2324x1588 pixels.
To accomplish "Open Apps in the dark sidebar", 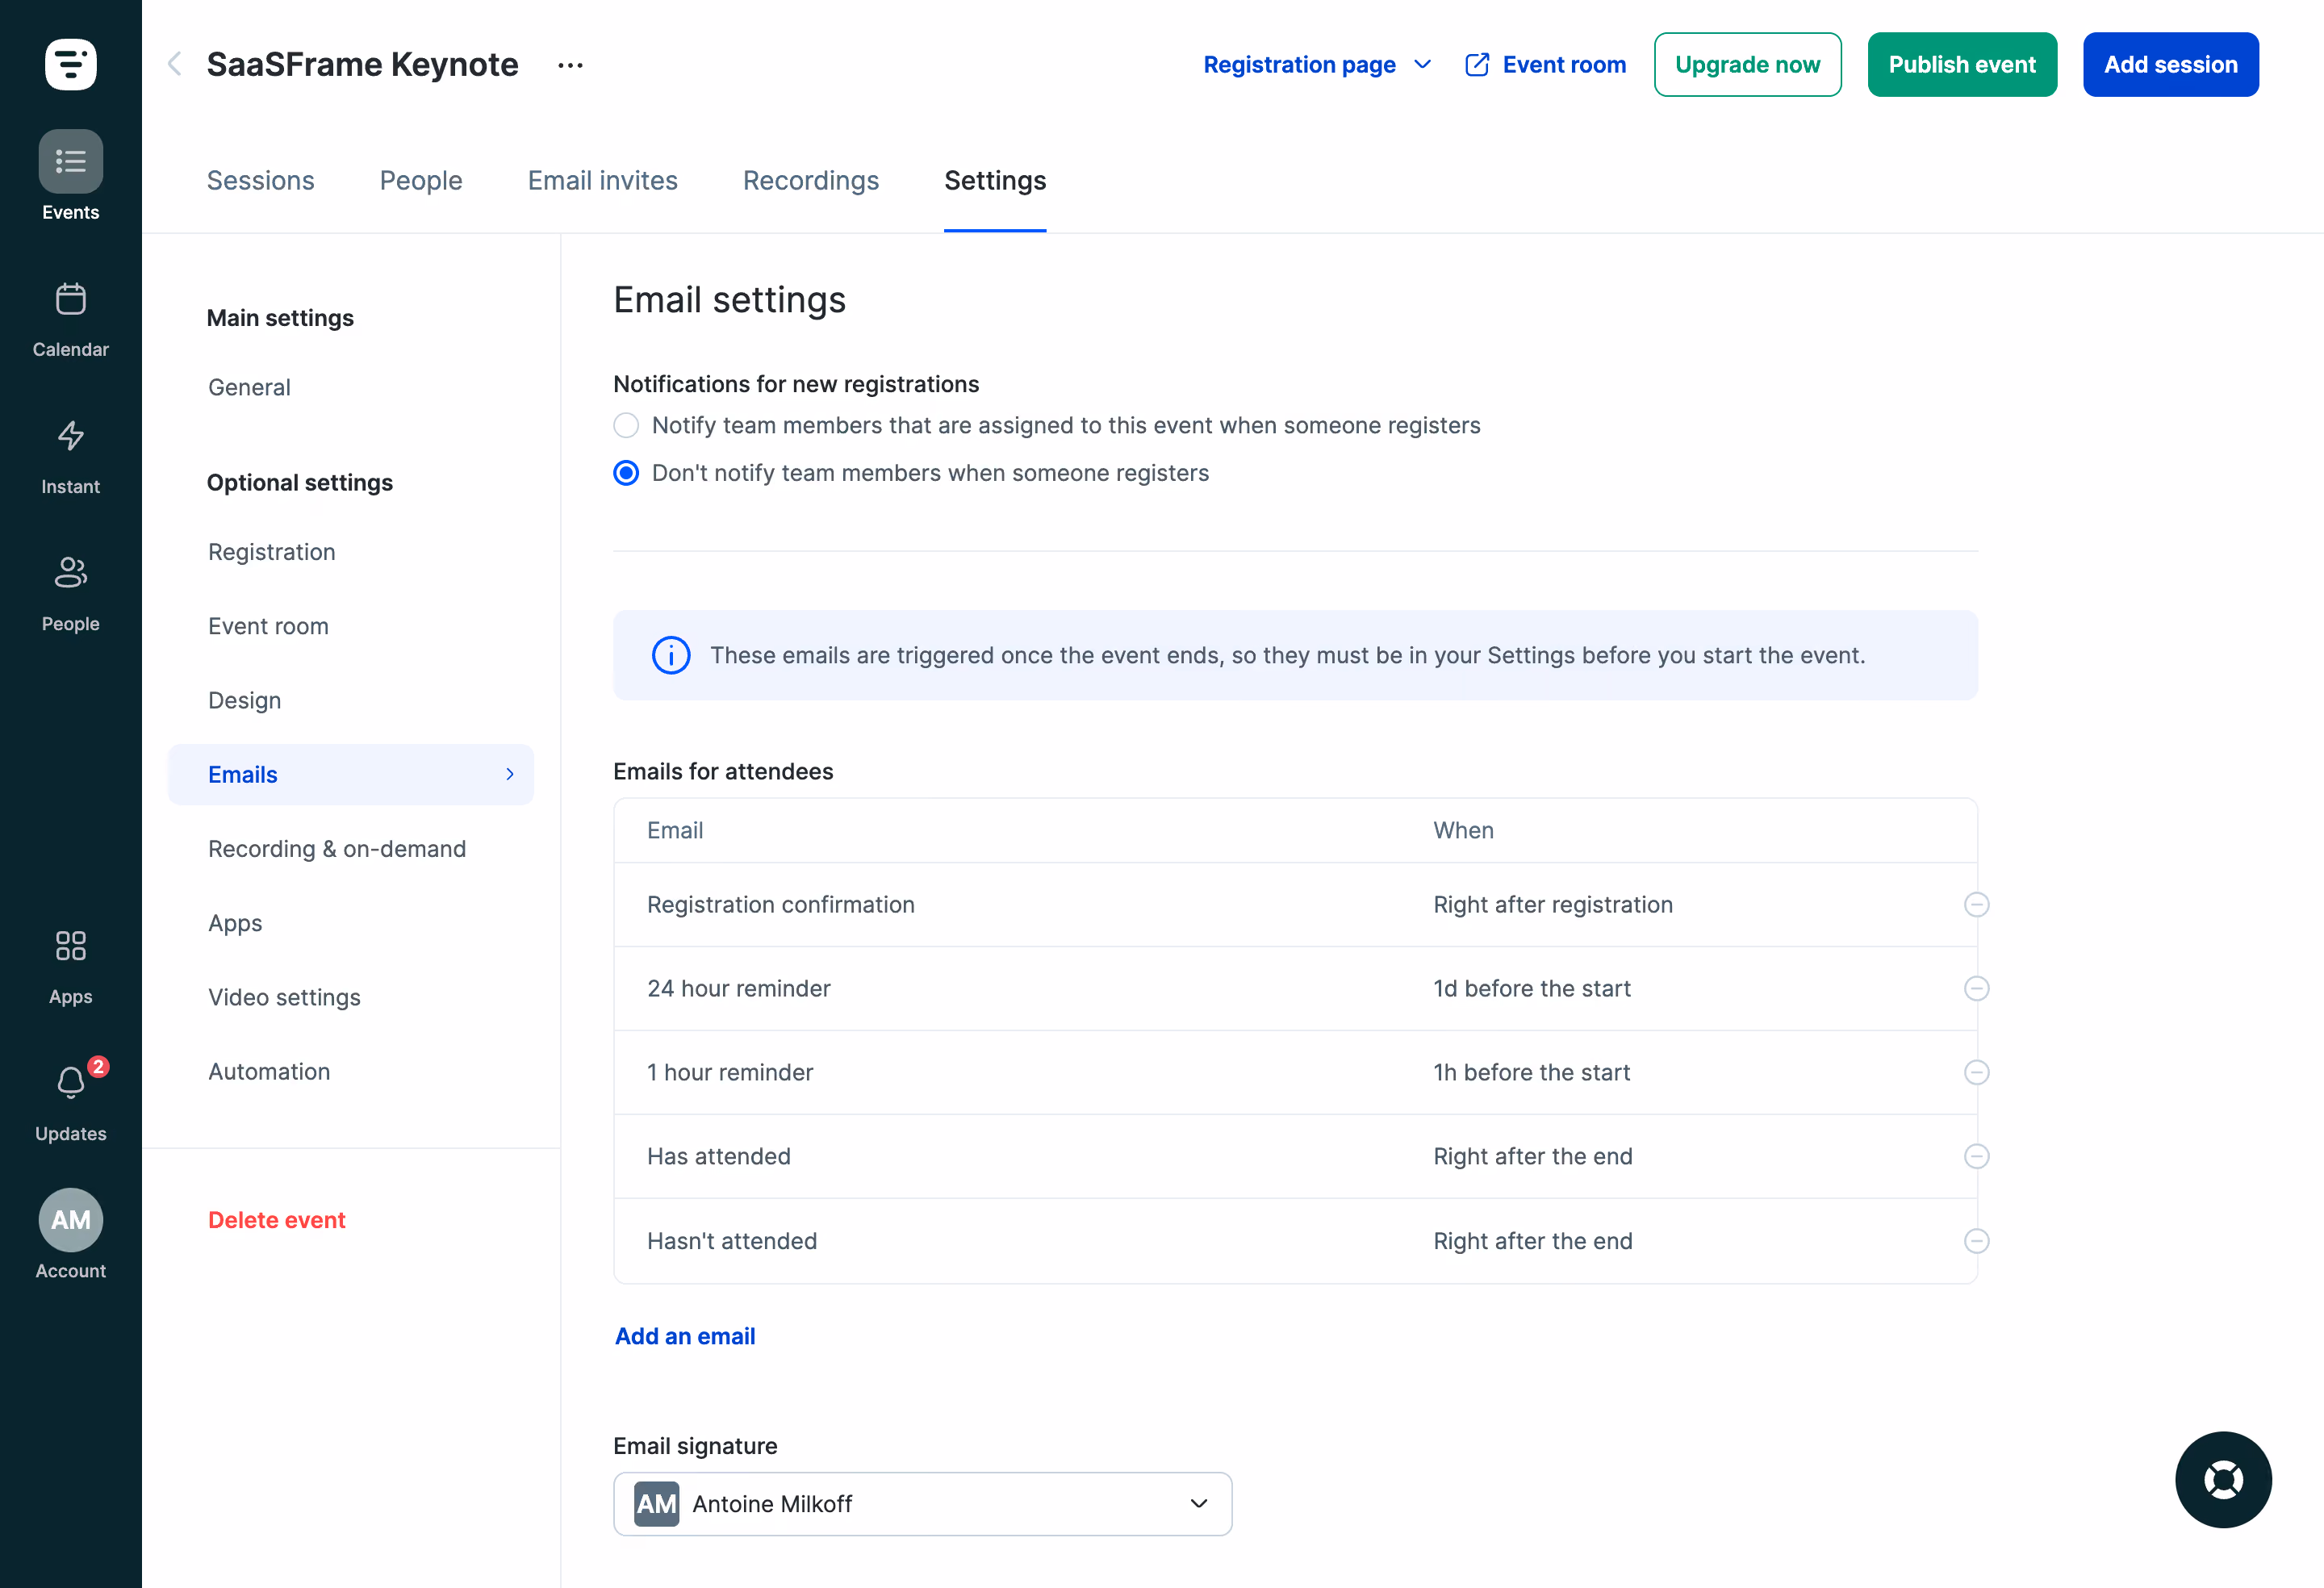I will pyautogui.click(x=70, y=967).
